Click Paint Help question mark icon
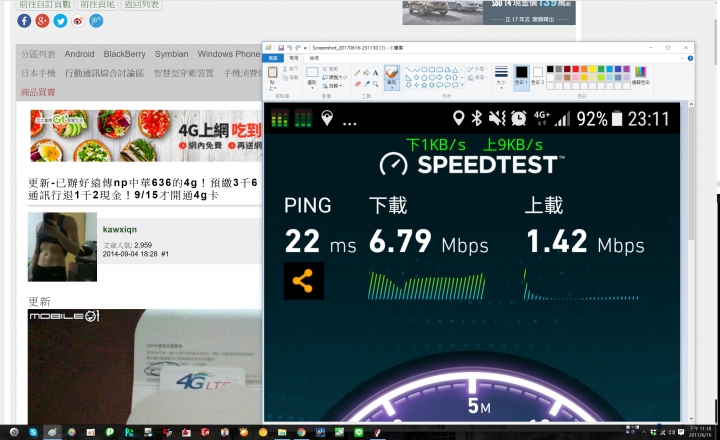The height and width of the screenshot is (440, 720). tap(690, 58)
